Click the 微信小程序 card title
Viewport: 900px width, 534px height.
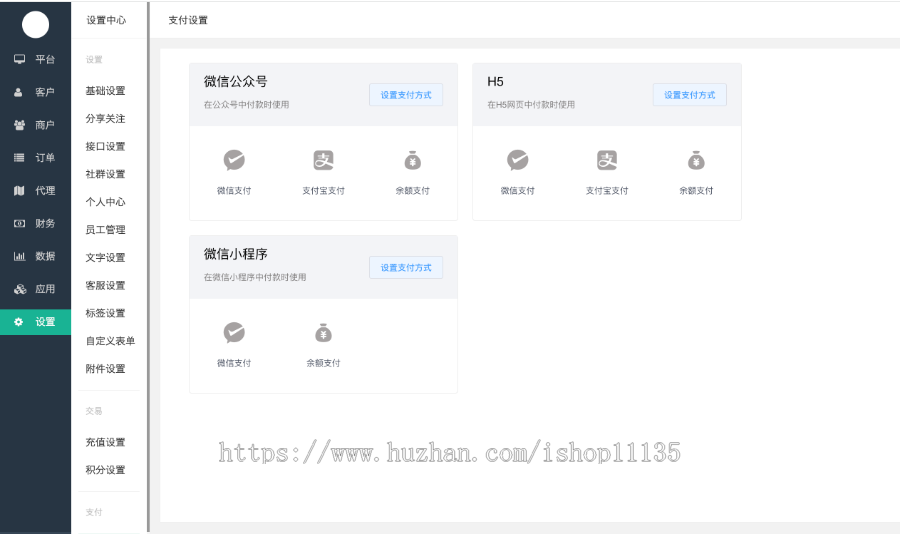pos(236,254)
